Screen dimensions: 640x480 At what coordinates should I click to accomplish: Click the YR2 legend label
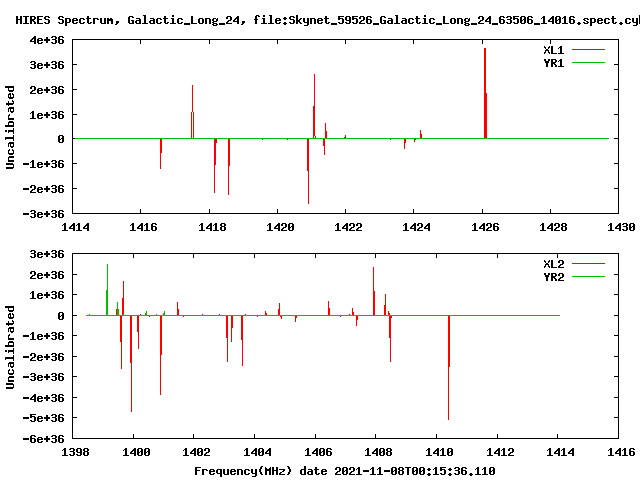(x=553, y=277)
